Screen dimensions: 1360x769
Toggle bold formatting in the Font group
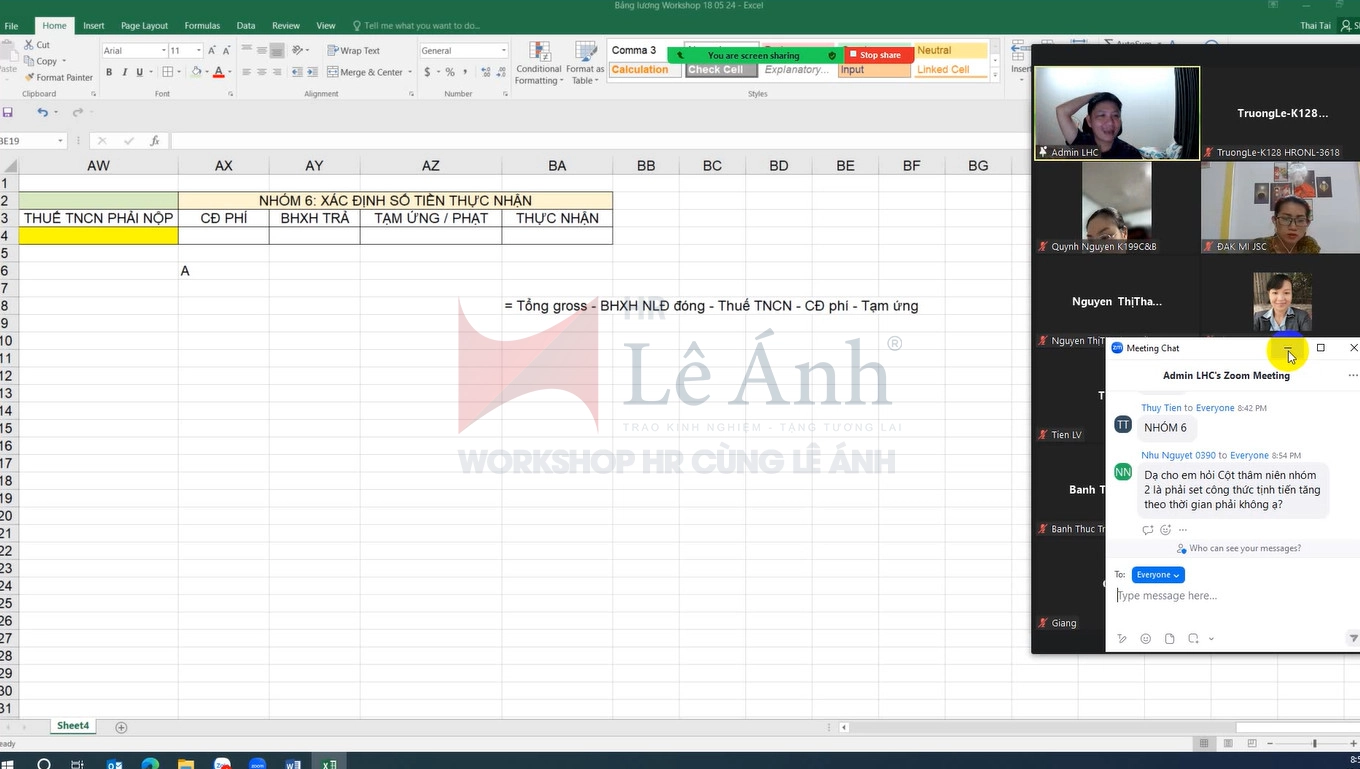click(x=109, y=72)
